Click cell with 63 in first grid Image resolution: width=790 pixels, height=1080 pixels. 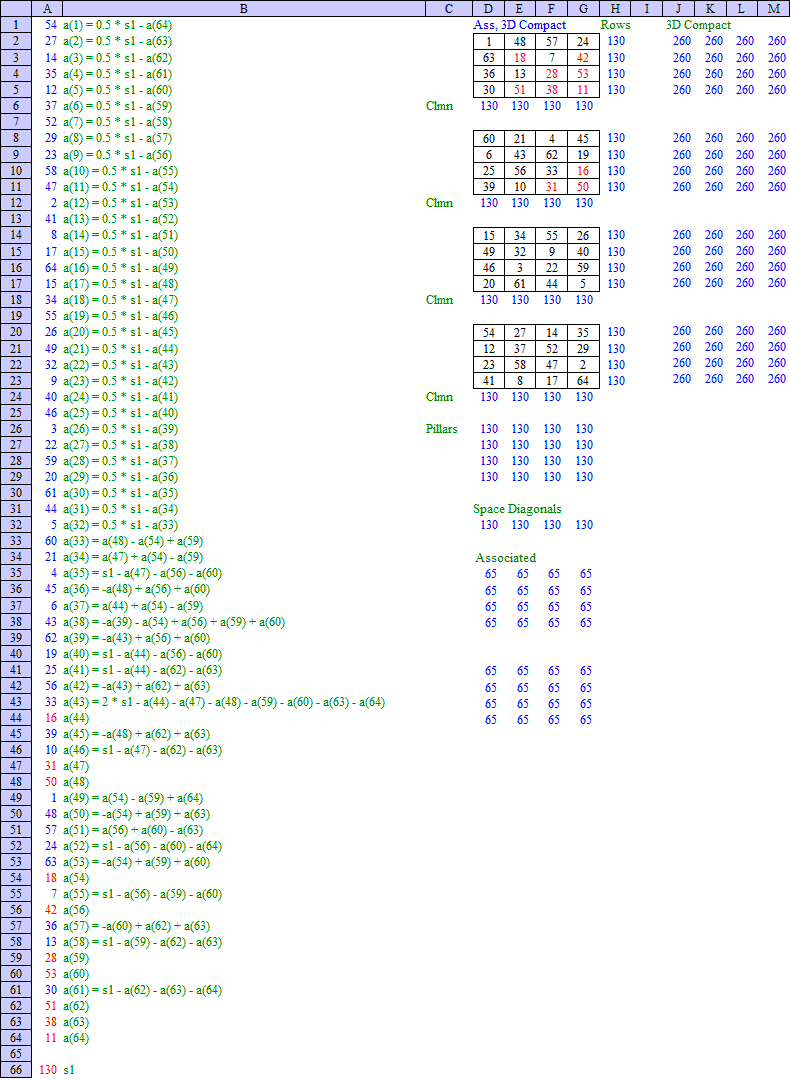coord(488,58)
